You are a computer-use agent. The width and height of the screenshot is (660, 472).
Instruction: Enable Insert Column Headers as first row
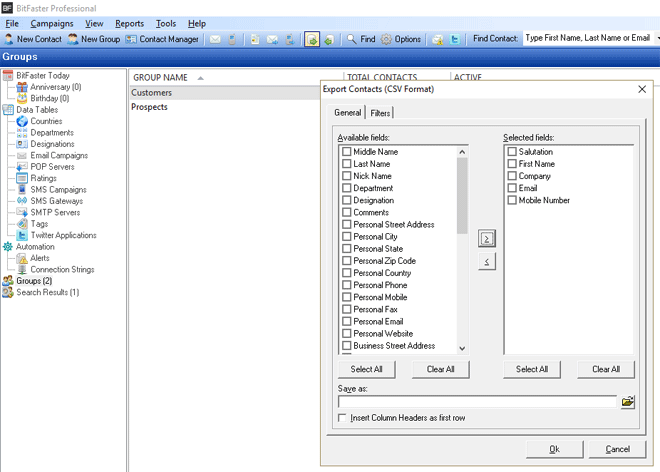pyautogui.click(x=344, y=417)
